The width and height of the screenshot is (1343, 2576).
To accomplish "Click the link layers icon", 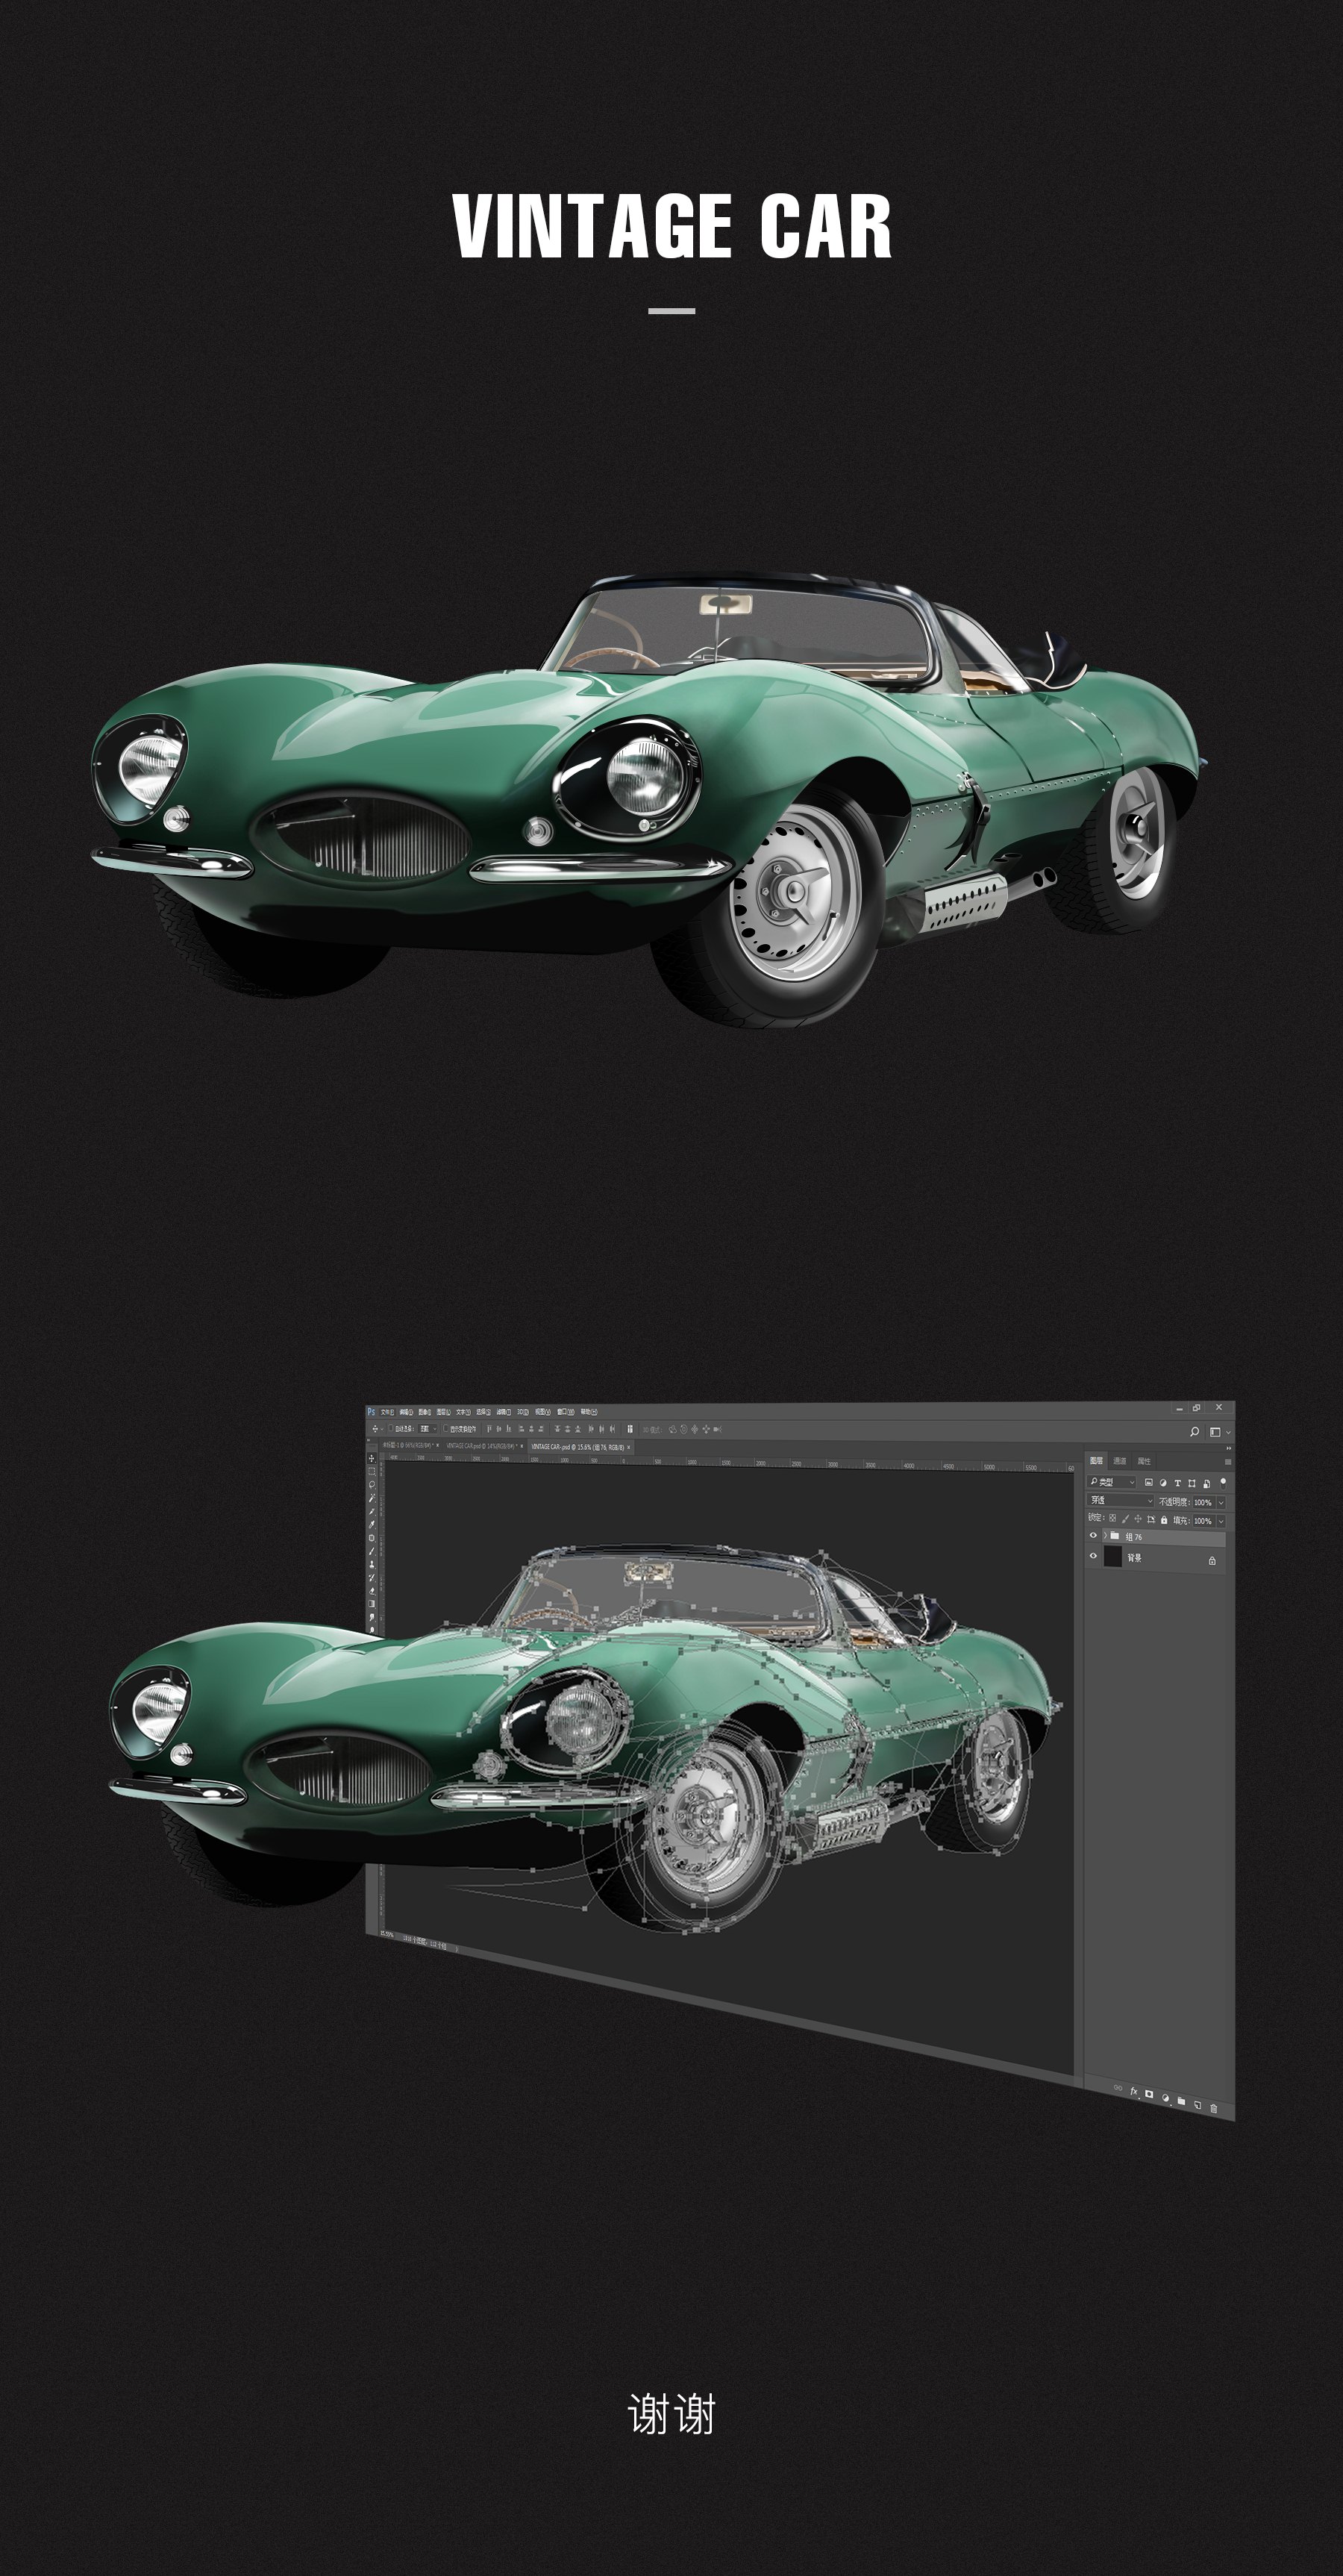I will point(1118,2088).
